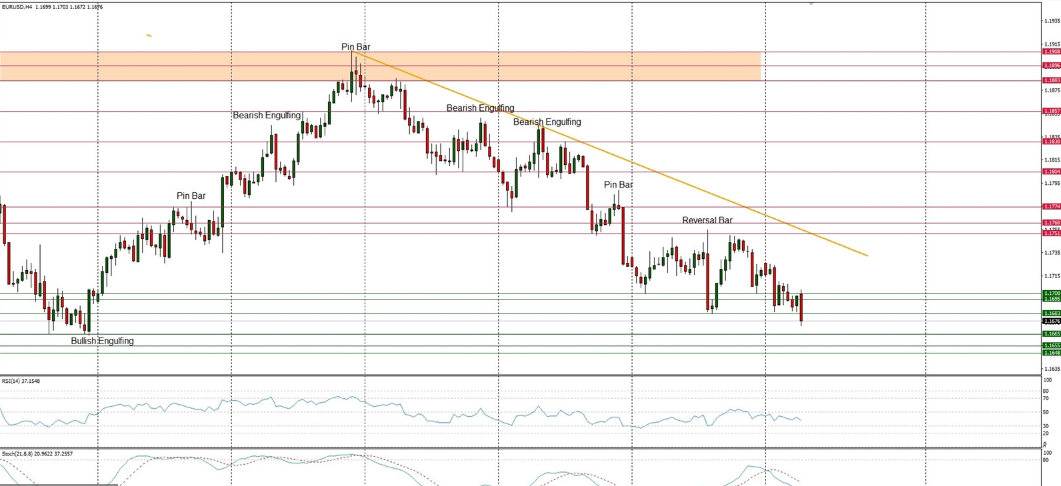1061x486 pixels.
Task: Click the 1.1857 red price level tag
Action: (1051, 111)
